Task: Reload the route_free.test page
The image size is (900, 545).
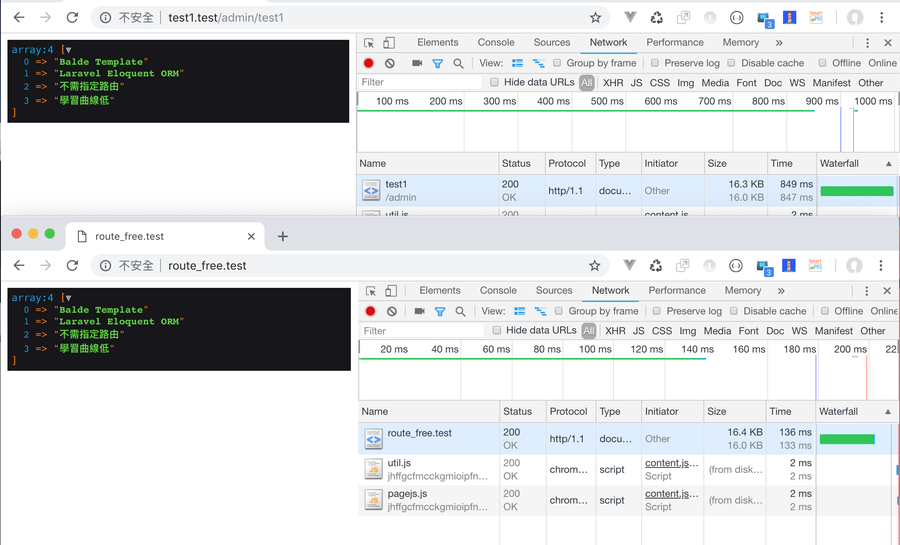Action: [72, 265]
